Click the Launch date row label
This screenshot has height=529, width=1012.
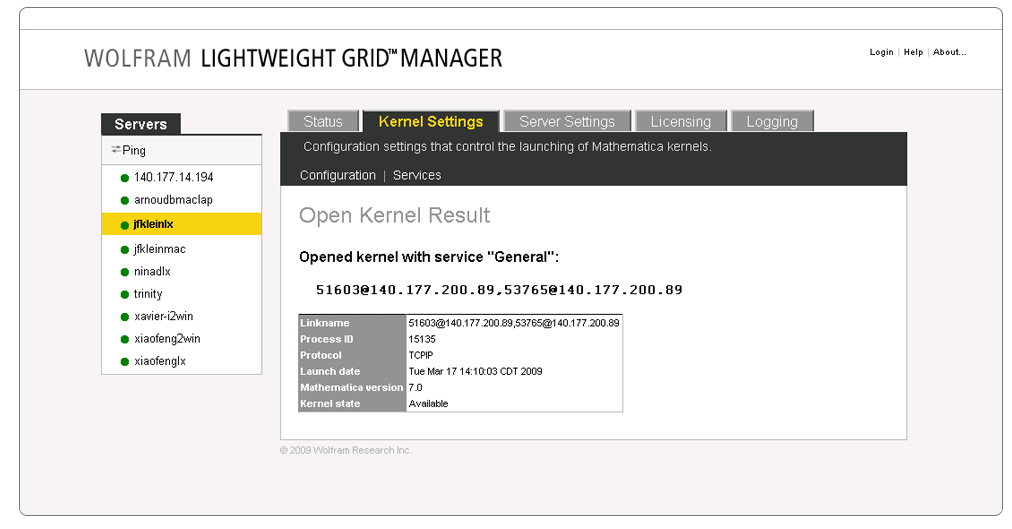coord(330,372)
